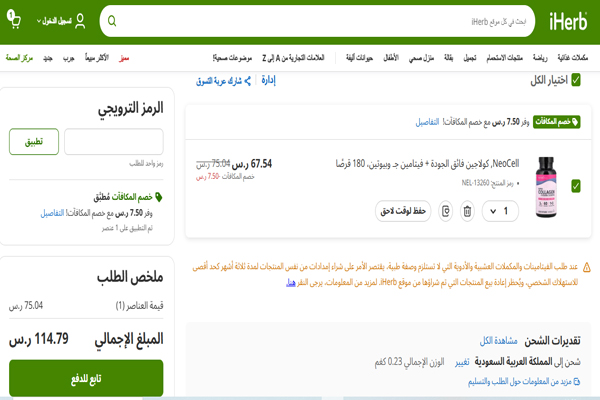Click the شارك عربة التسوق link
Screen dimensions: 600x400
(219, 81)
